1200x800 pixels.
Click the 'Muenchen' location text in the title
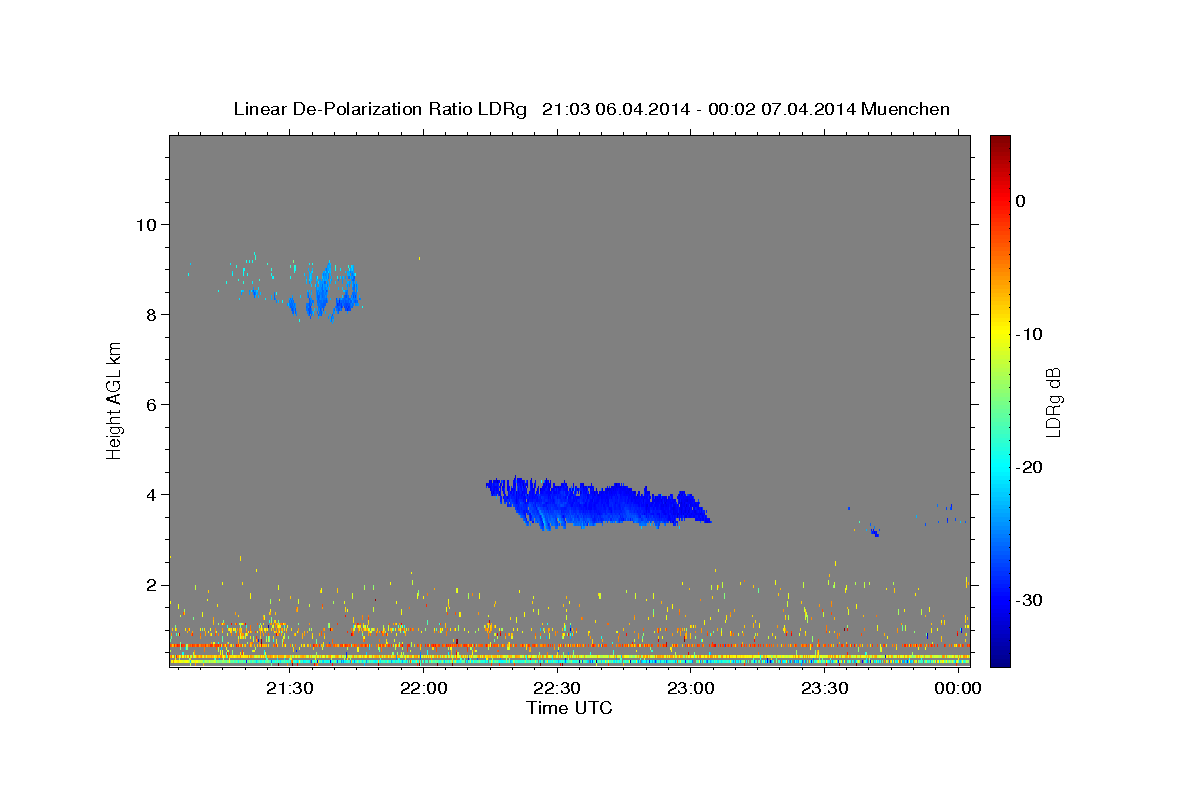point(906,109)
